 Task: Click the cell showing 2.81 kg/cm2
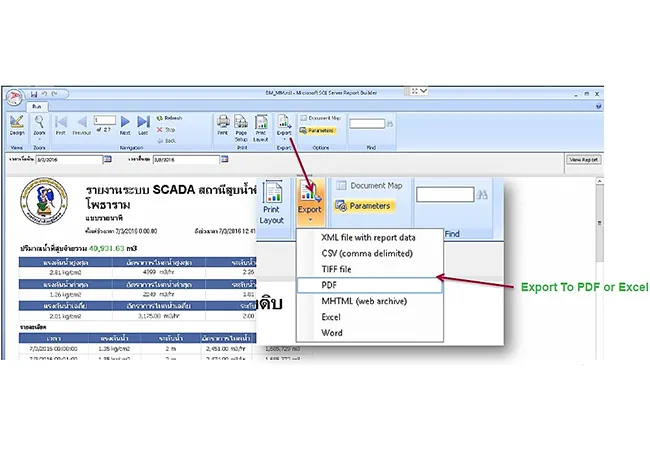[x=65, y=272]
